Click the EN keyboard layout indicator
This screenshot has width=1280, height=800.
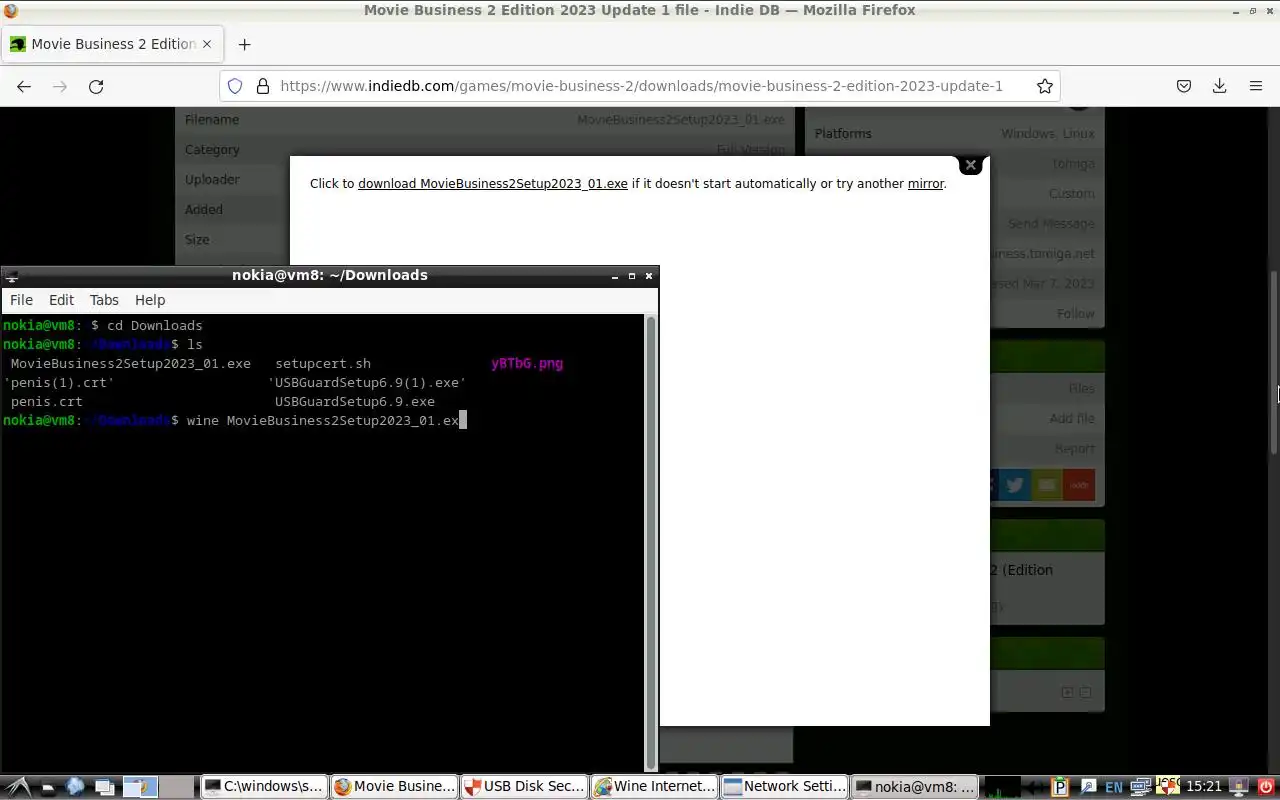(1114, 787)
